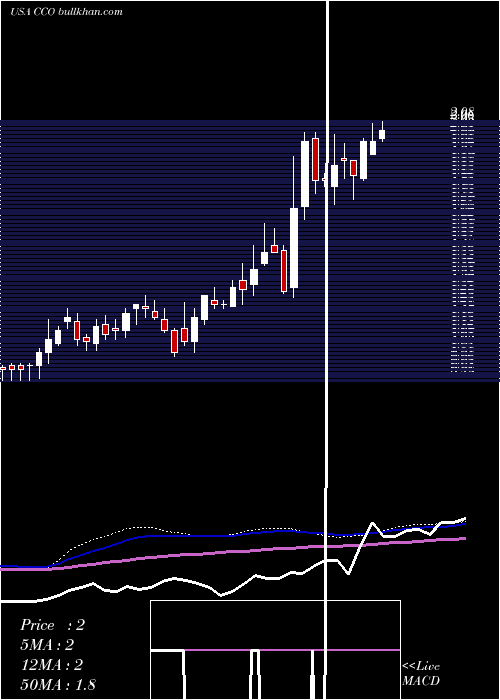Click the 'Price : 2' value label
Image resolution: width=500 pixels, height=700 pixels.
point(52,625)
